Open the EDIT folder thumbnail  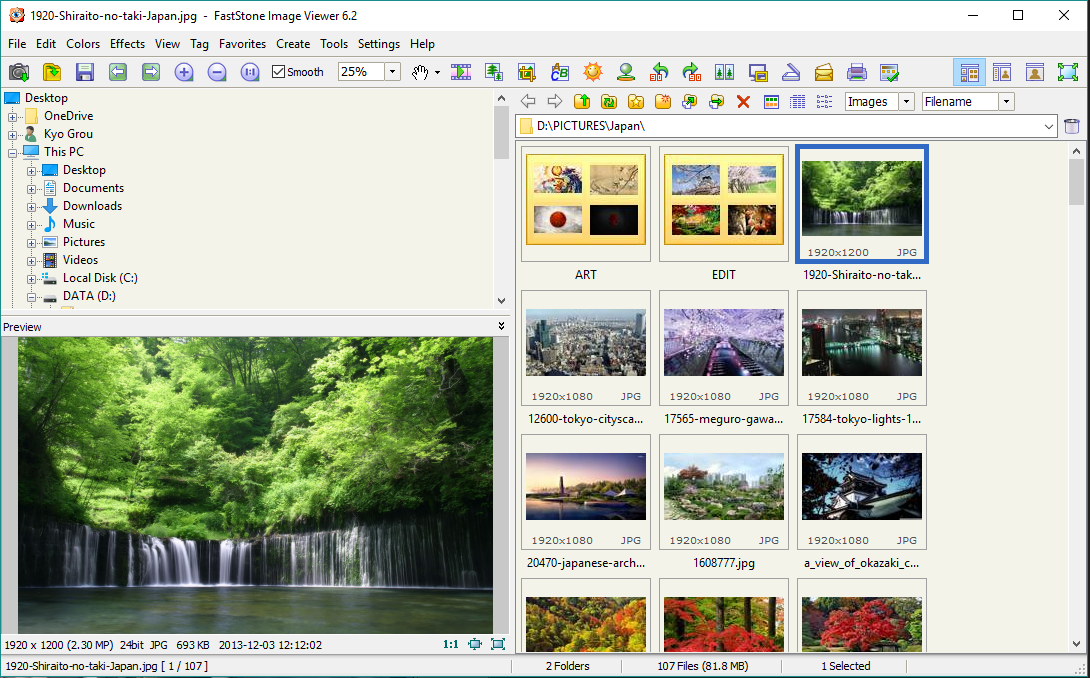coord(724,204)
